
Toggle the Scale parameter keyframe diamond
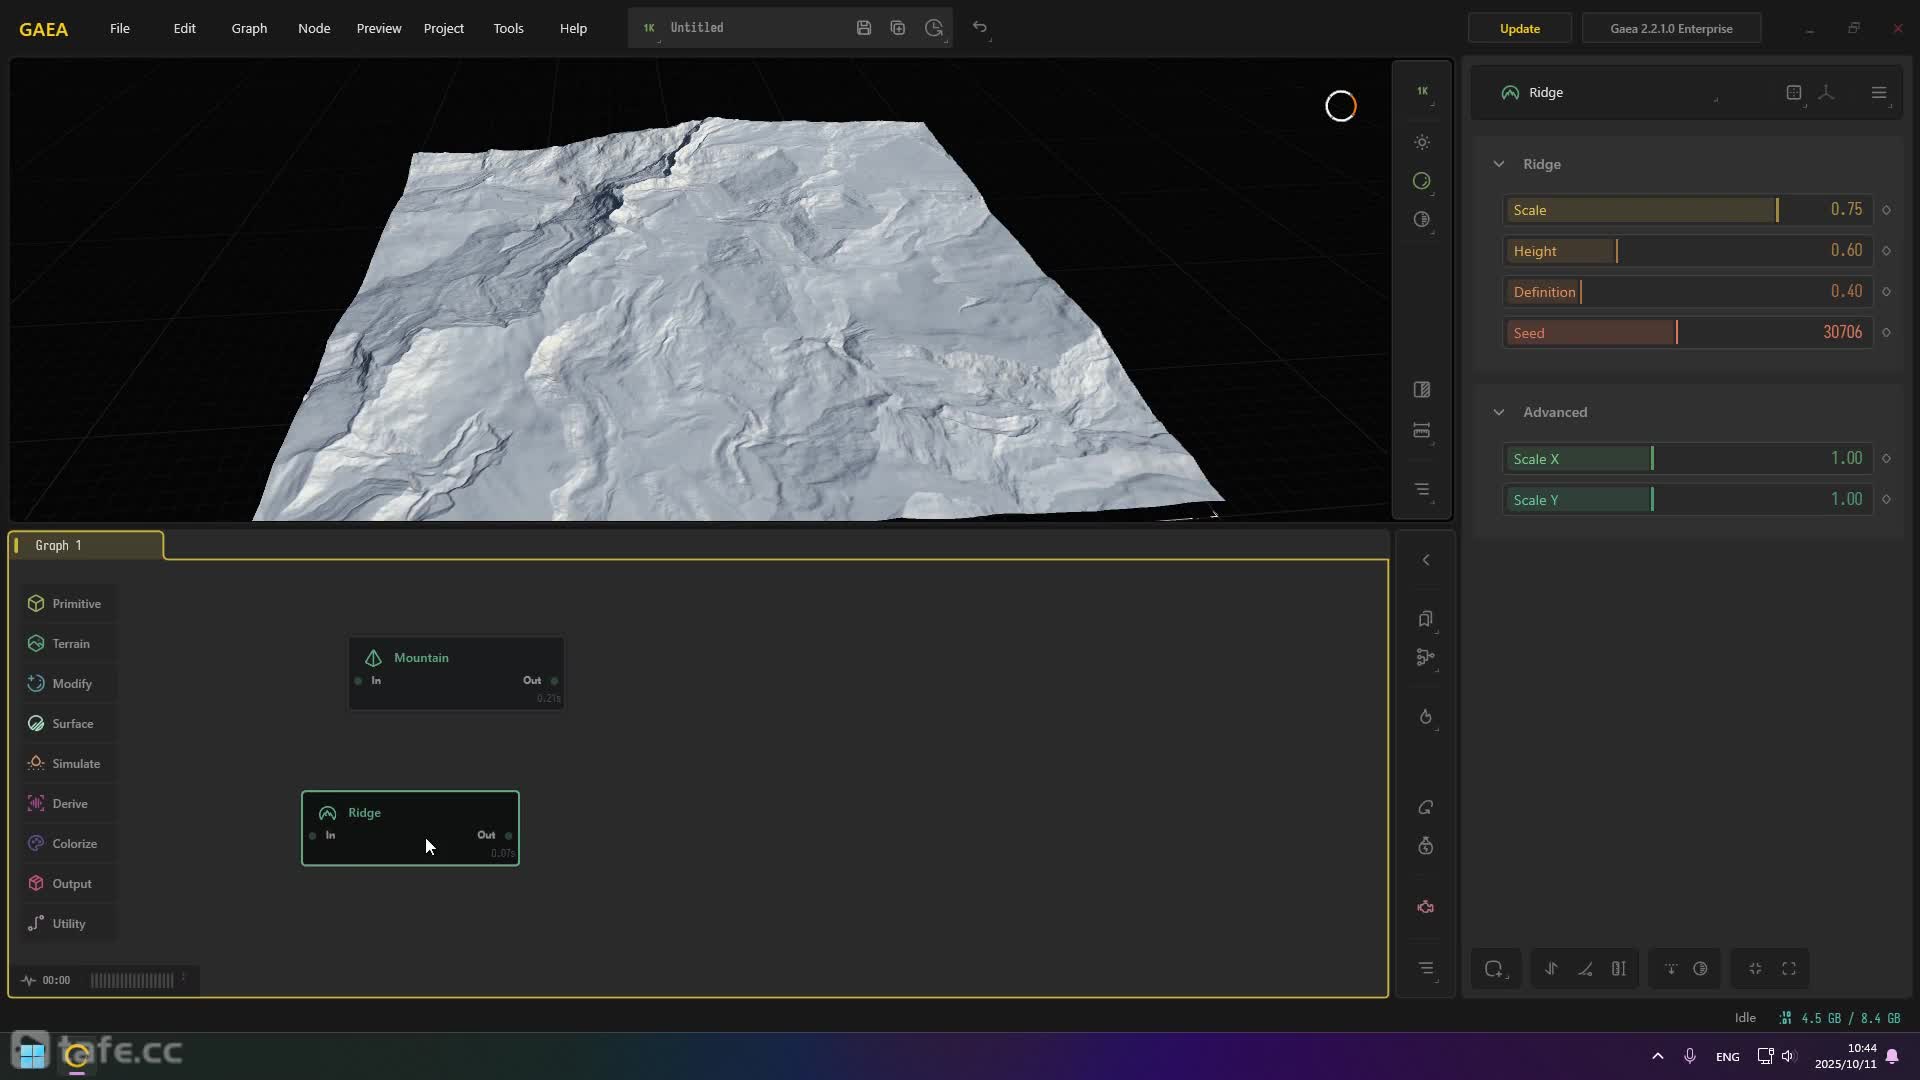pos(1887,210)
